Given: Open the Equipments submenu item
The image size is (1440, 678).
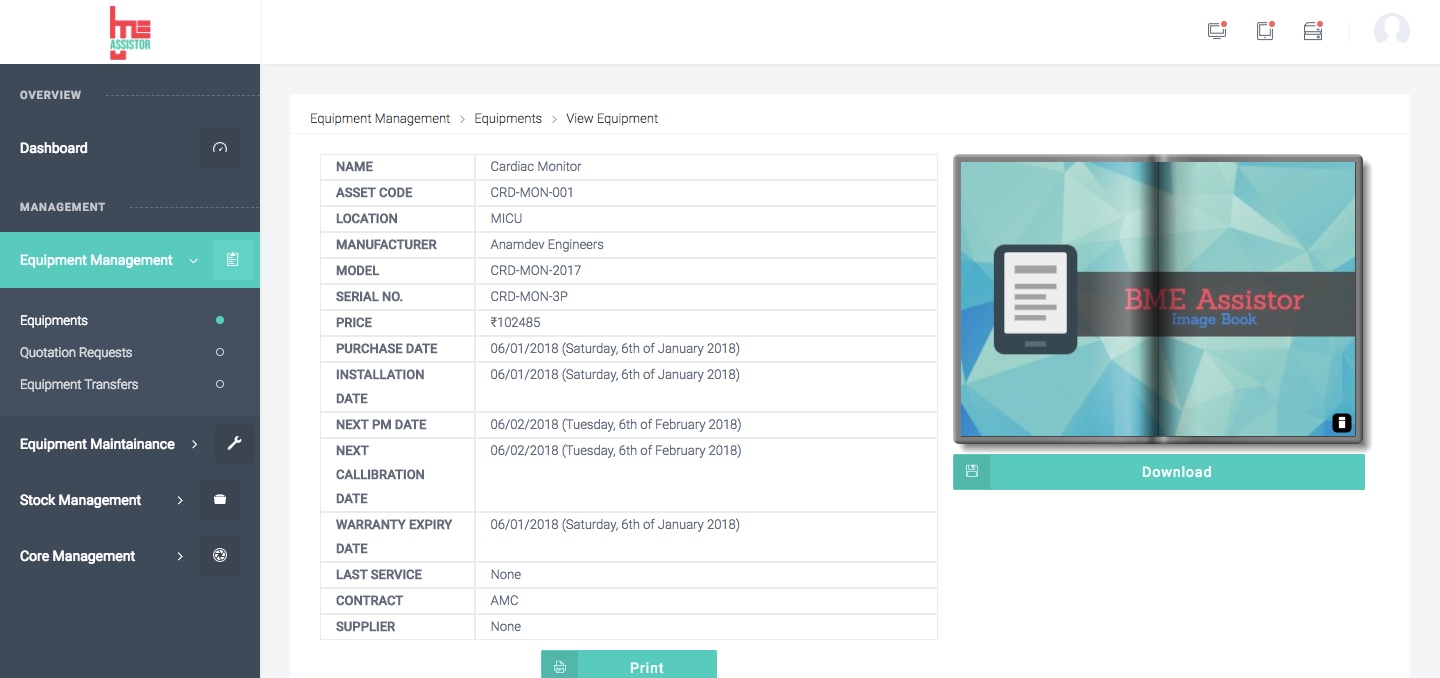Looking at the screenshot, I should tap(54, 320).
